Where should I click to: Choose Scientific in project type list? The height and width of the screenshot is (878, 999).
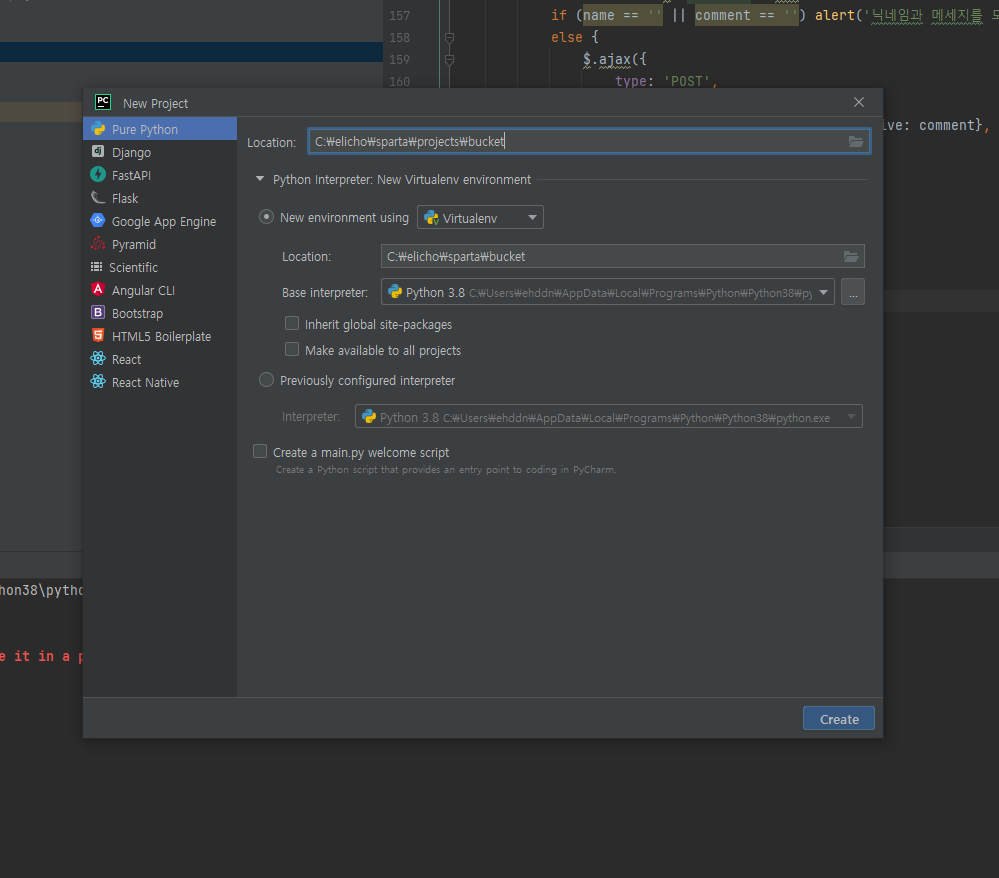pyautogui.click(x=160, y=267)
